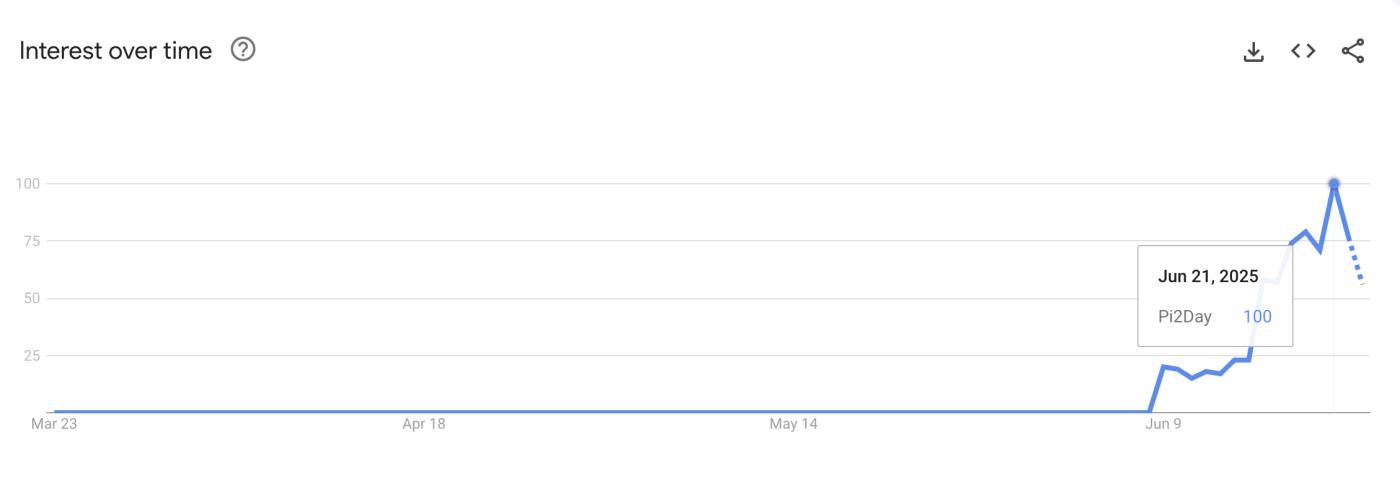This screenshot has height=503, width=1400.
Task: Click the Apr 18 axis label
Action: click(424, 424)
